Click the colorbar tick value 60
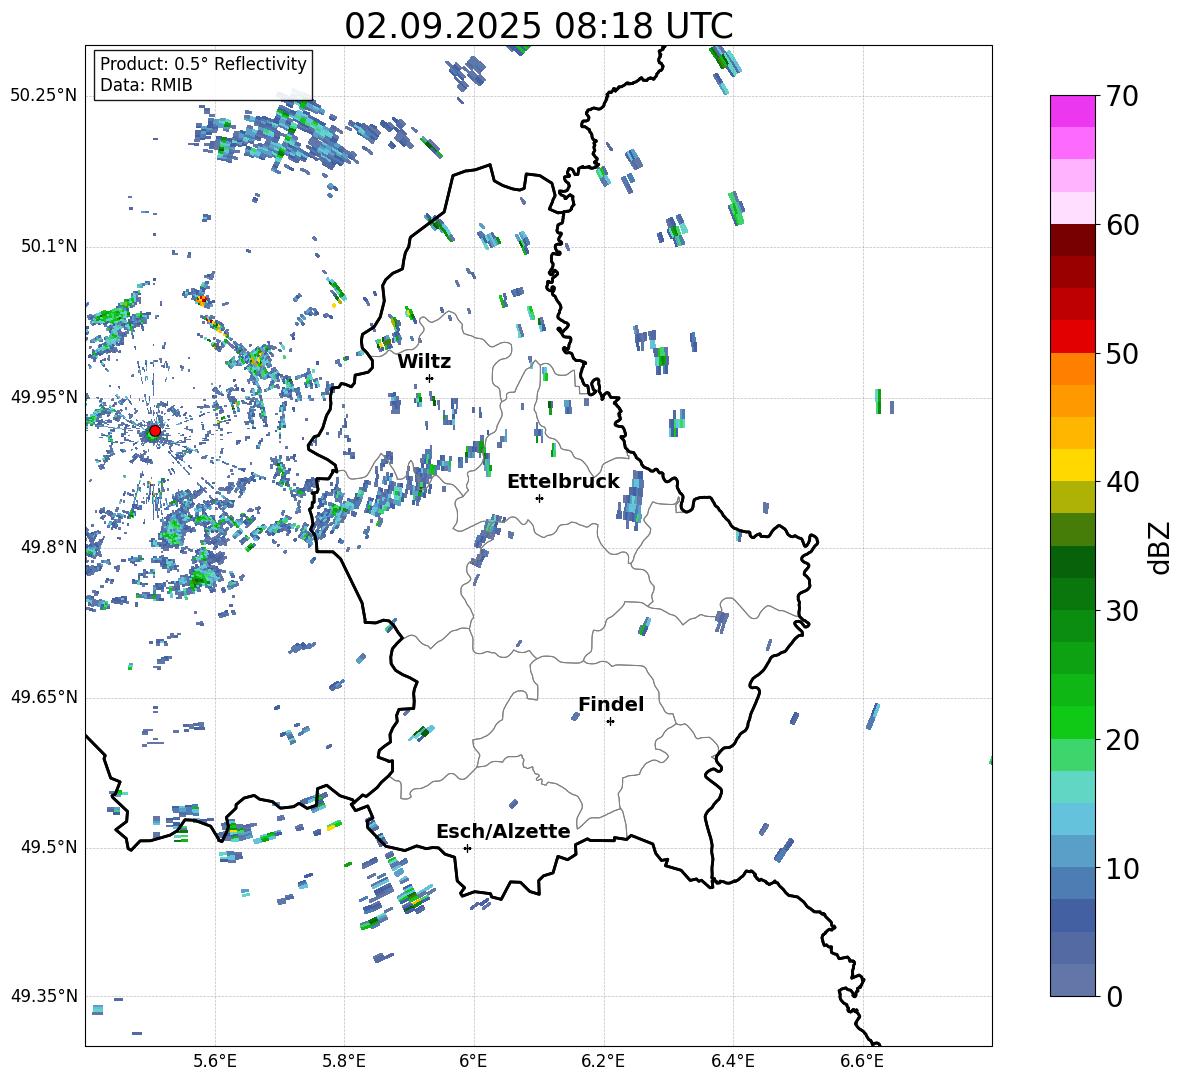This screenshot has width=1184, height=1081. [1122, 225]
